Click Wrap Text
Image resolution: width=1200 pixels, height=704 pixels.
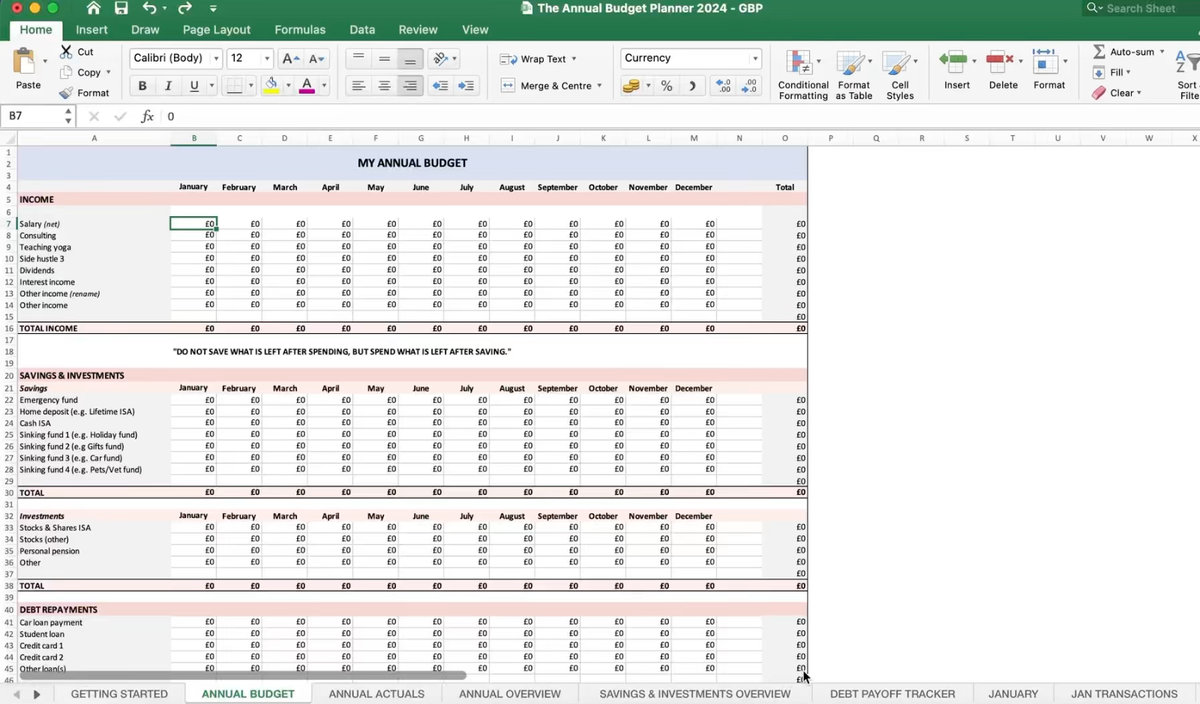click(538, 59)
